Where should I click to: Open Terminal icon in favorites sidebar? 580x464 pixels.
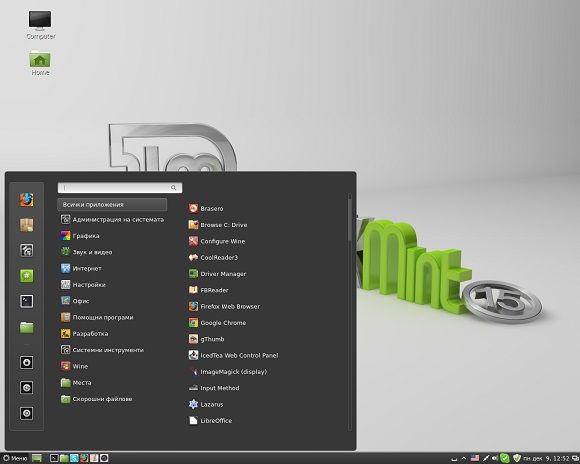[x=27, y=301]
